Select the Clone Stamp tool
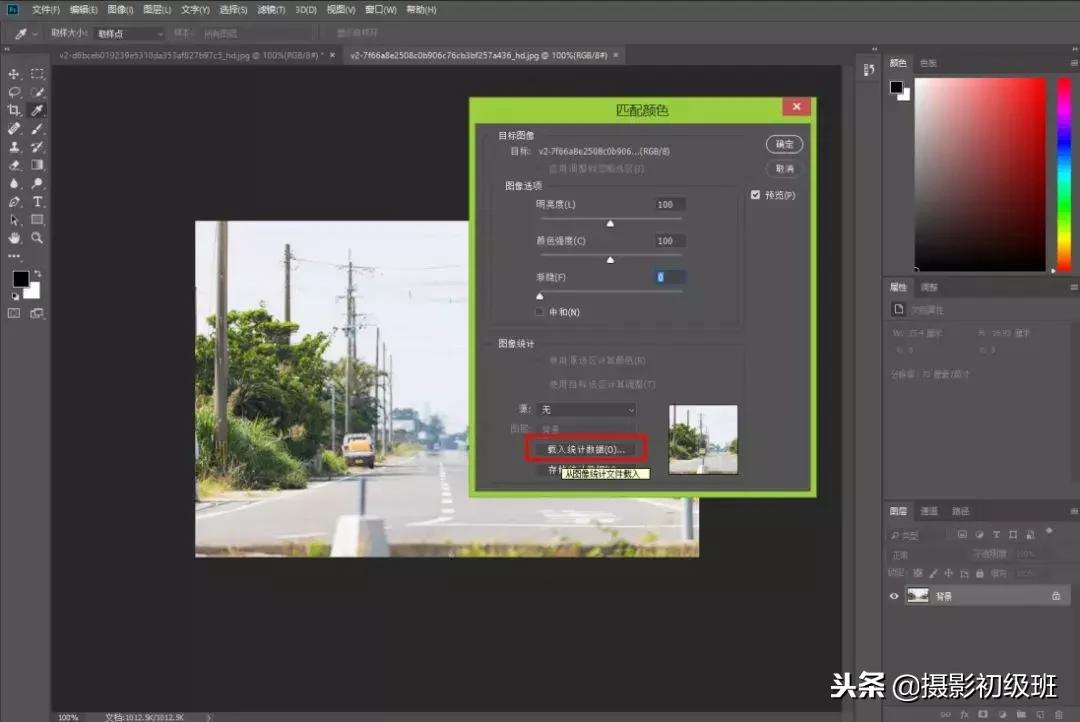1080x722 pixels. [x=15, y=146]
